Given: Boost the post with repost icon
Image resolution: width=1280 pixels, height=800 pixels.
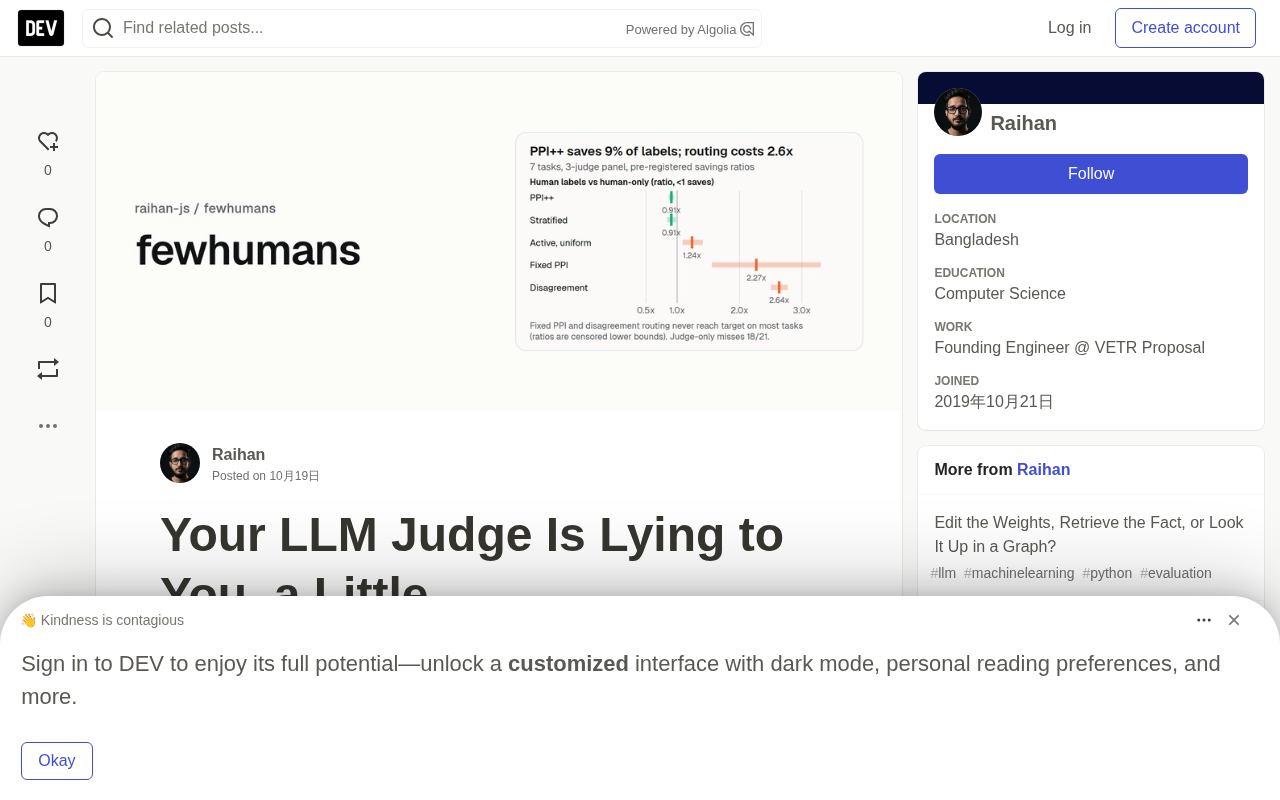Looking at the screenshot, I should click(48, 369).
